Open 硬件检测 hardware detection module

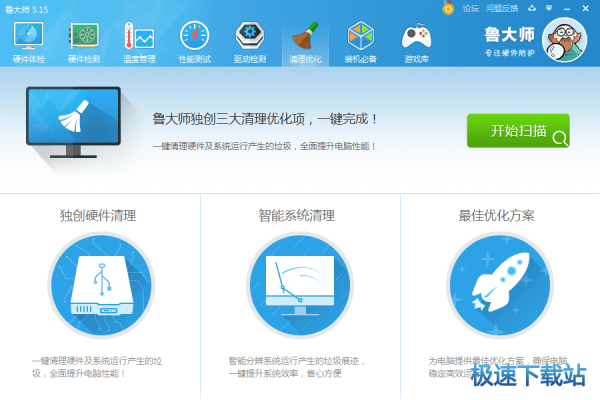pos(84,42)
